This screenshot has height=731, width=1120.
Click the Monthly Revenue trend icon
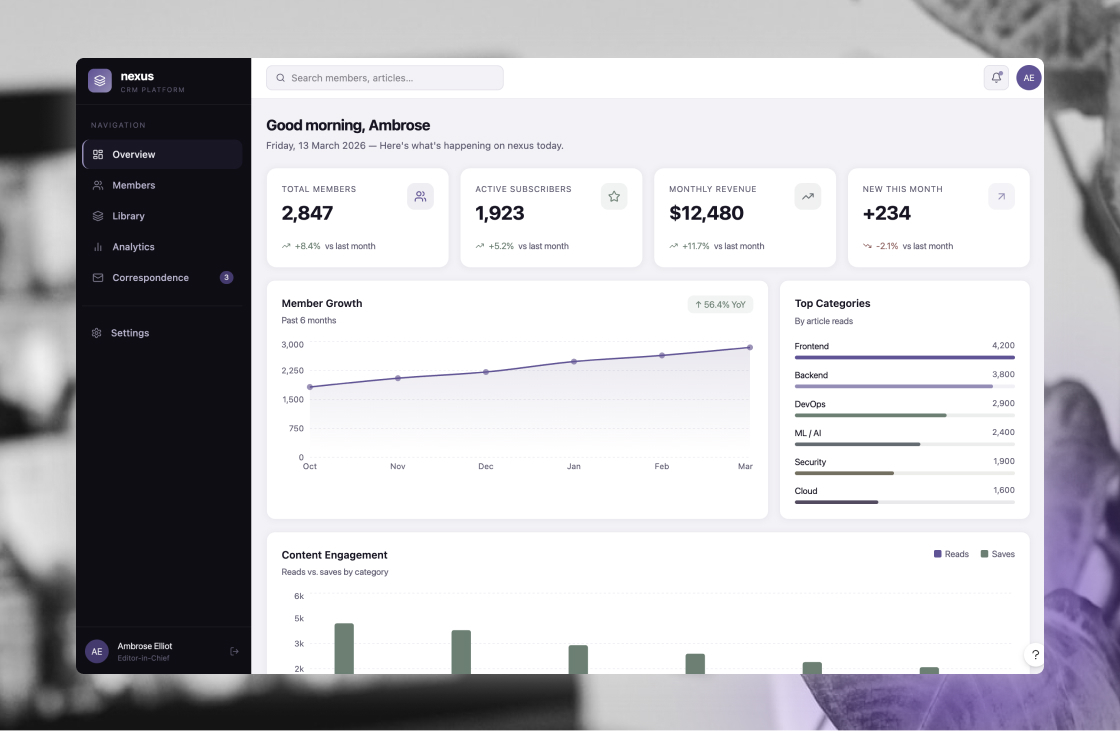click(808, 197)
